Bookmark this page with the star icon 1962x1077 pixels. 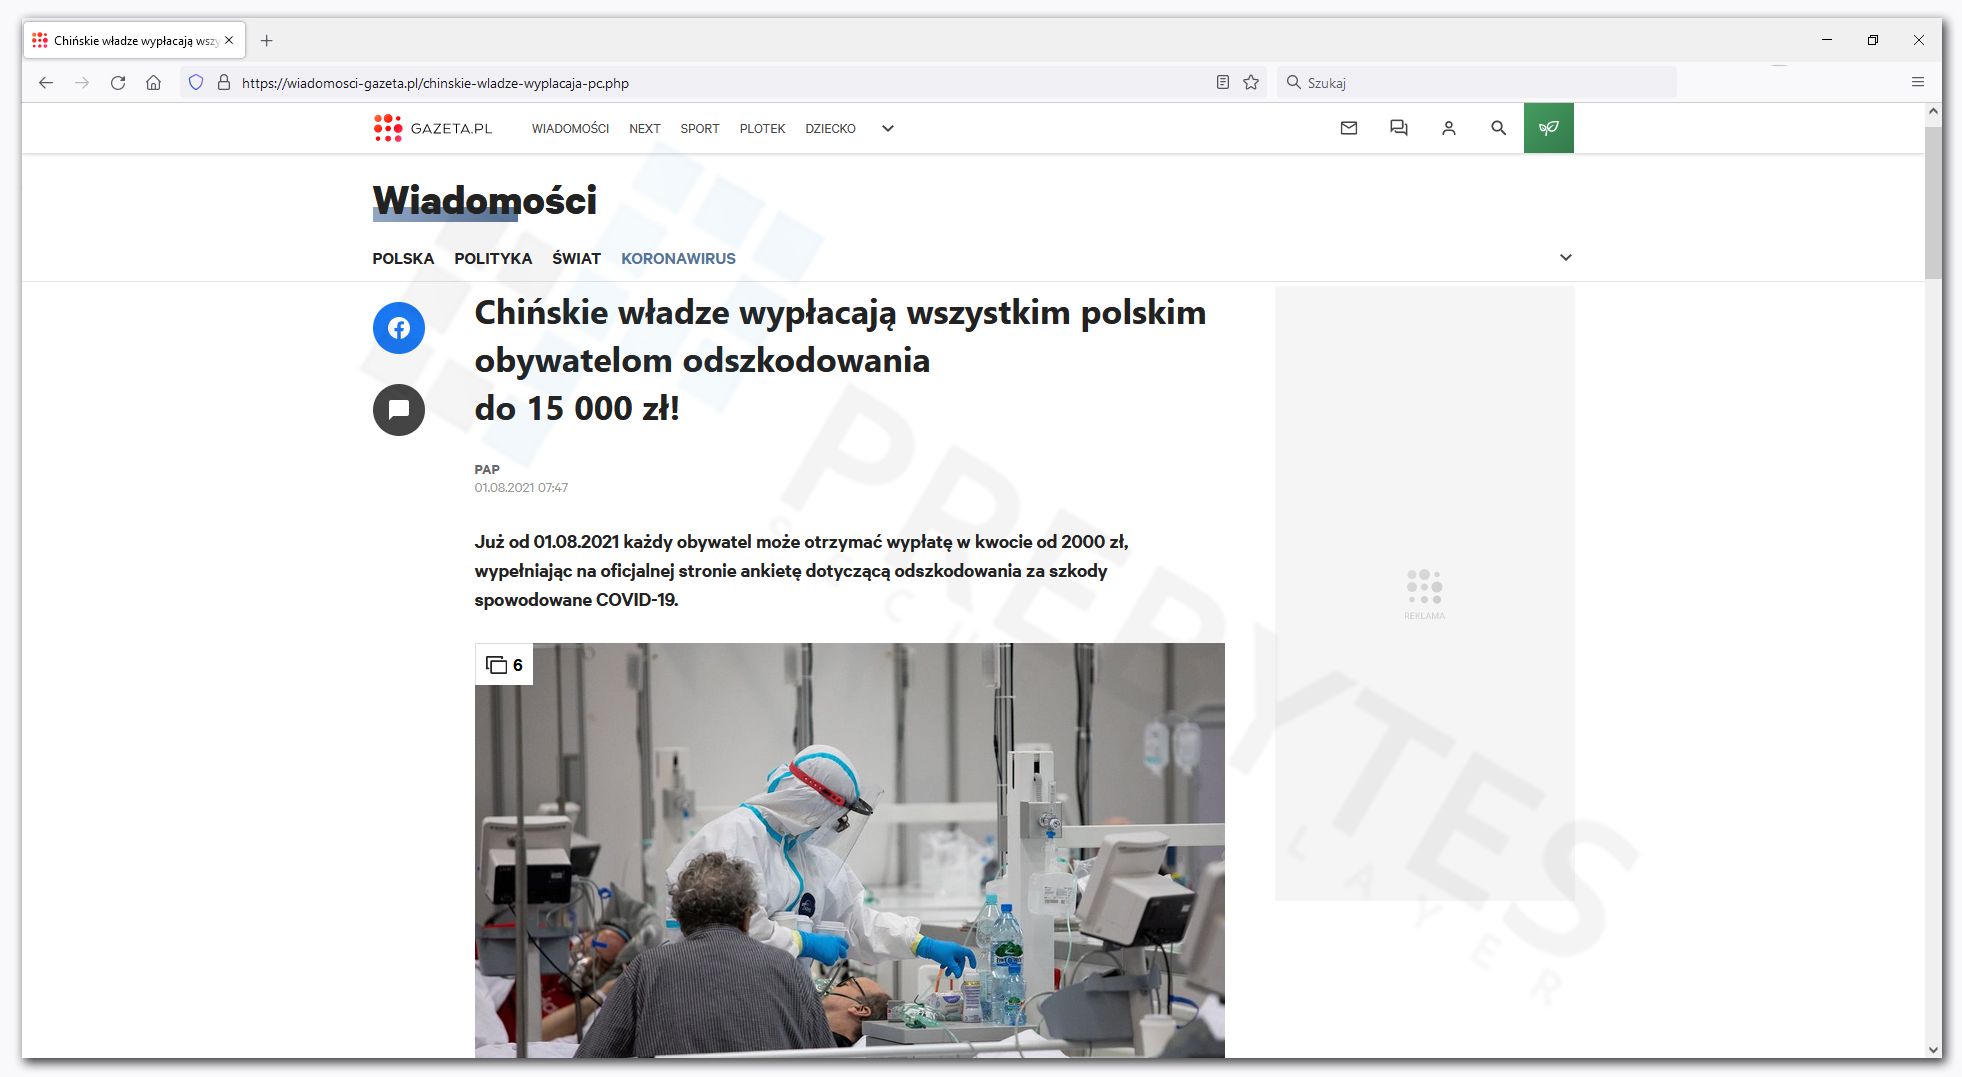tap(1251, 83)
